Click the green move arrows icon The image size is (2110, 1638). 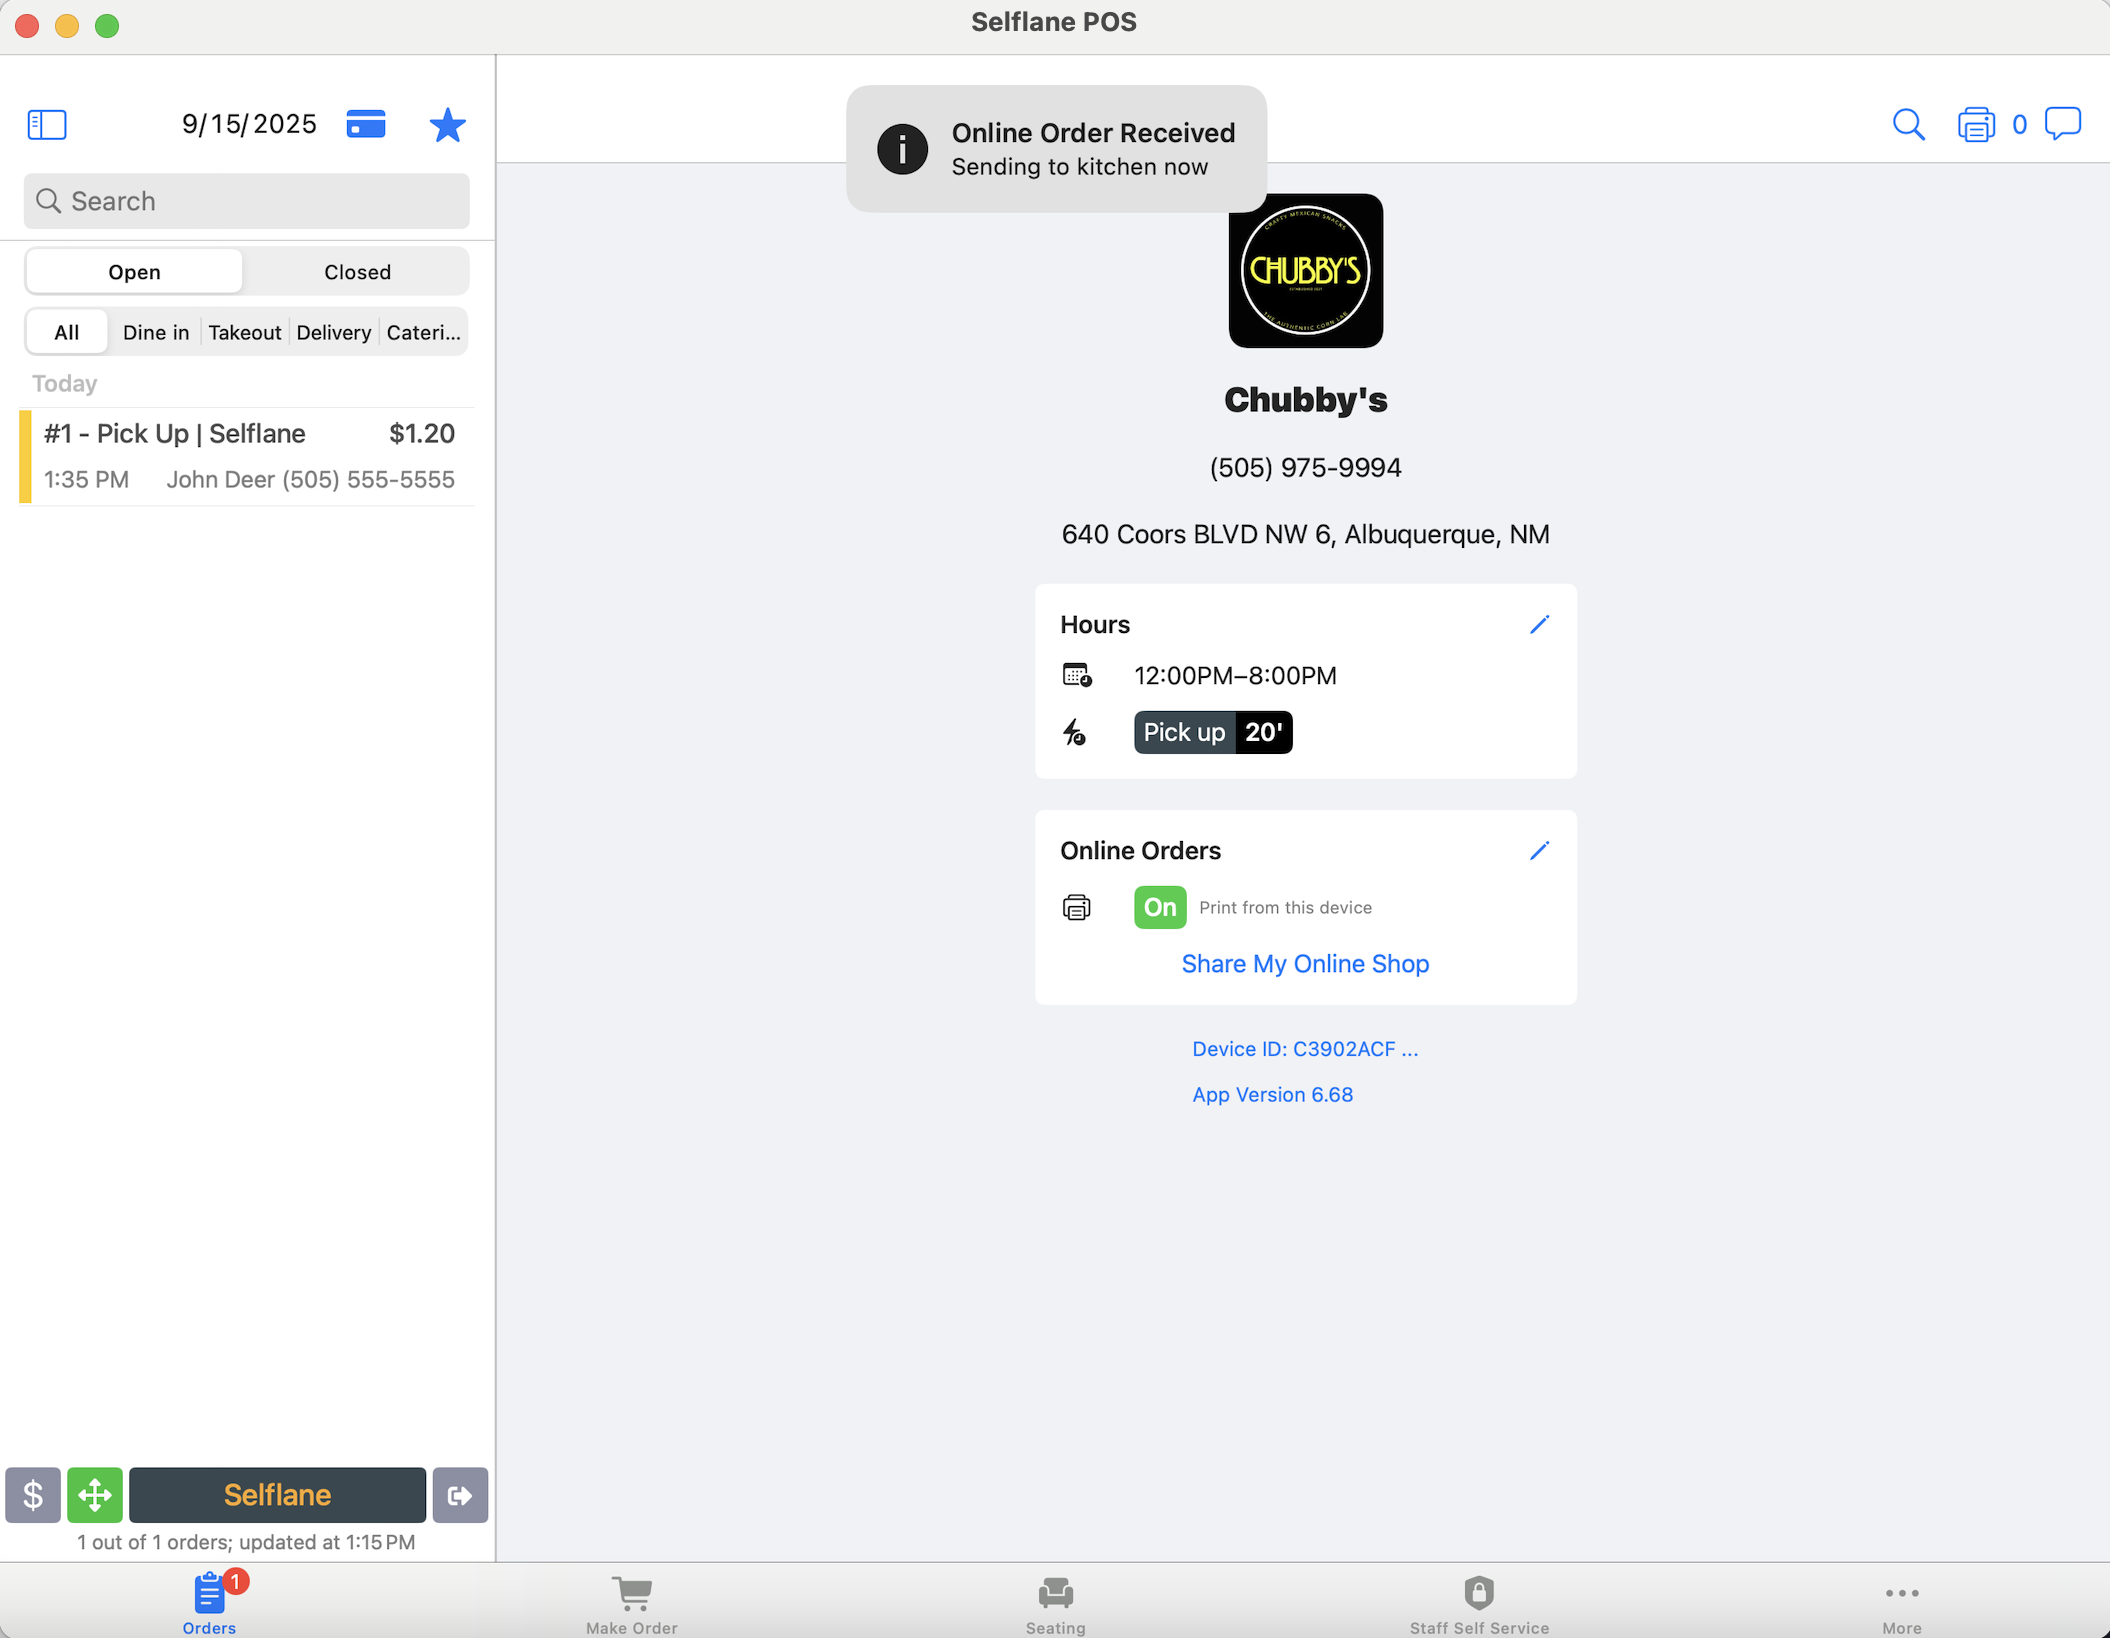pyautogui.click(x=95, y=1494)
